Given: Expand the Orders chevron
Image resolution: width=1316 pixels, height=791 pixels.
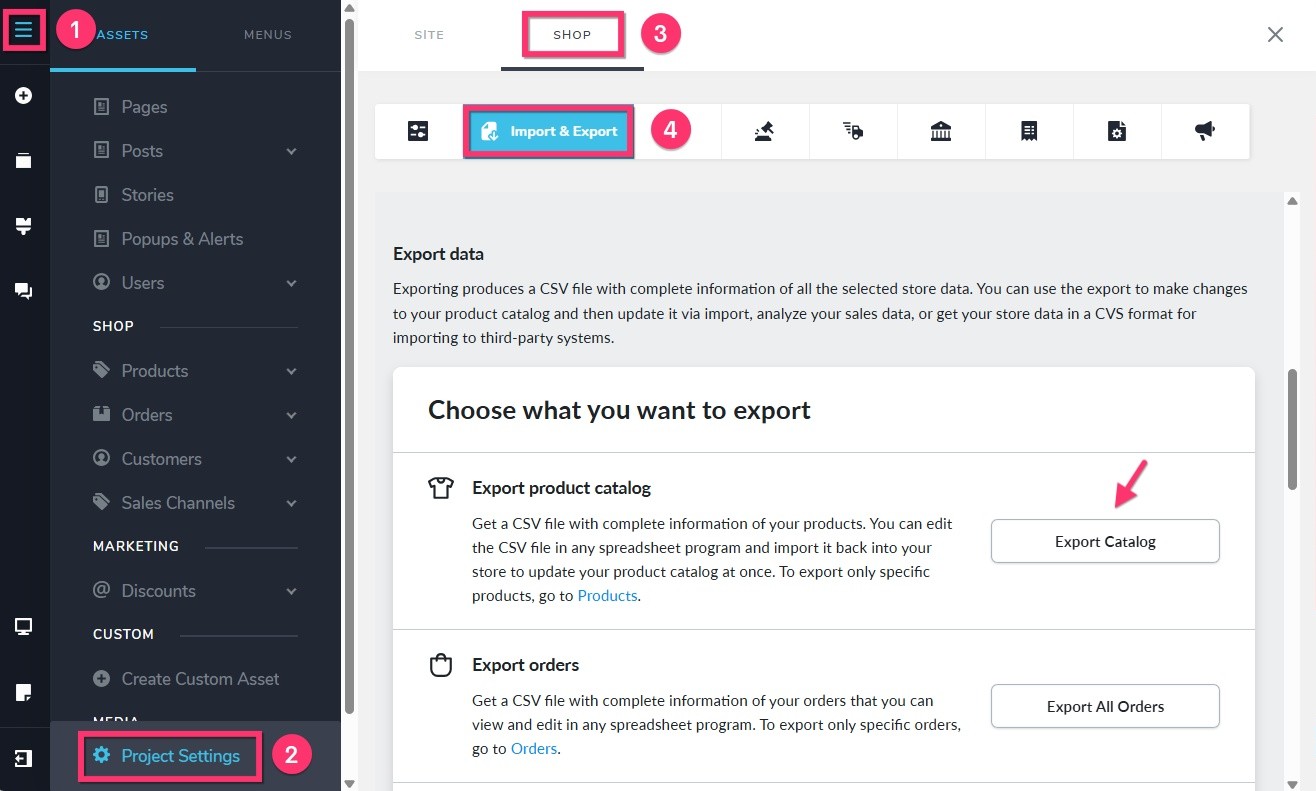Looking at the screenshot, I should pos(291,415).
